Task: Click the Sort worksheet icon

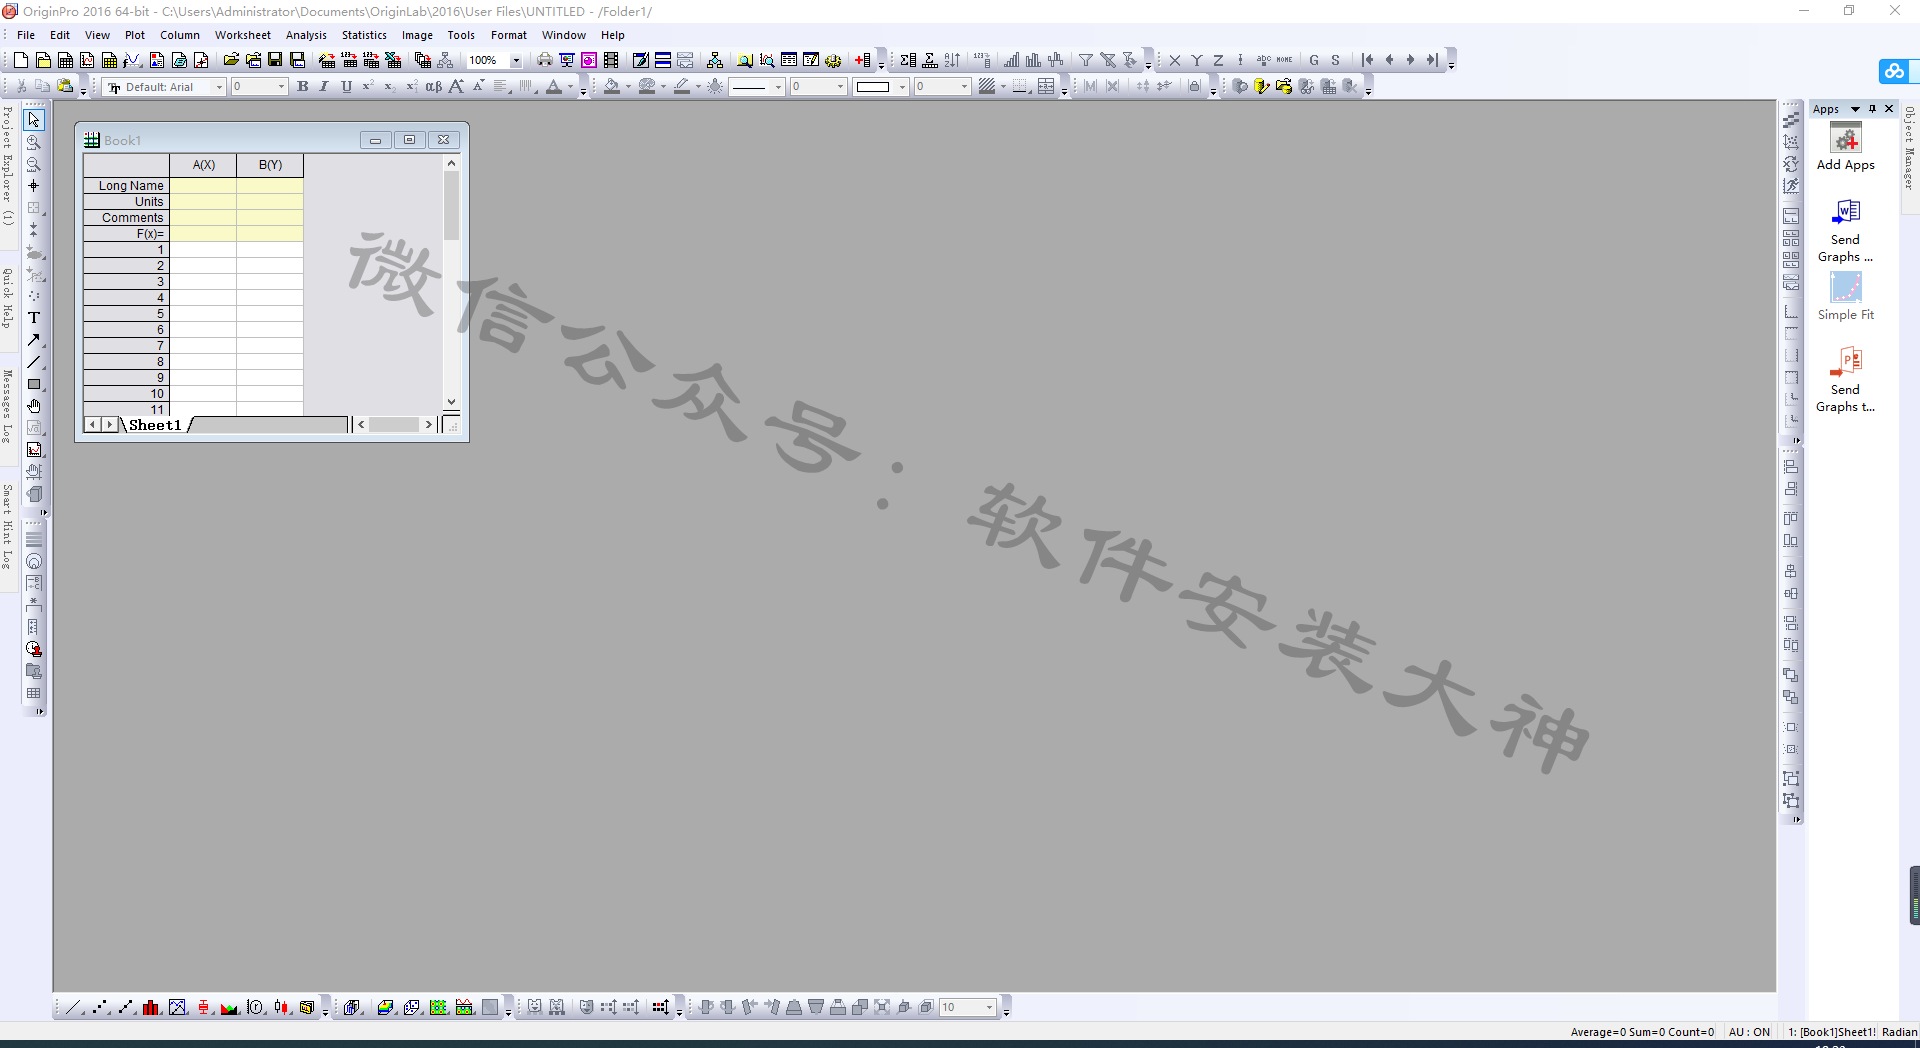Action: coord(952,60)
